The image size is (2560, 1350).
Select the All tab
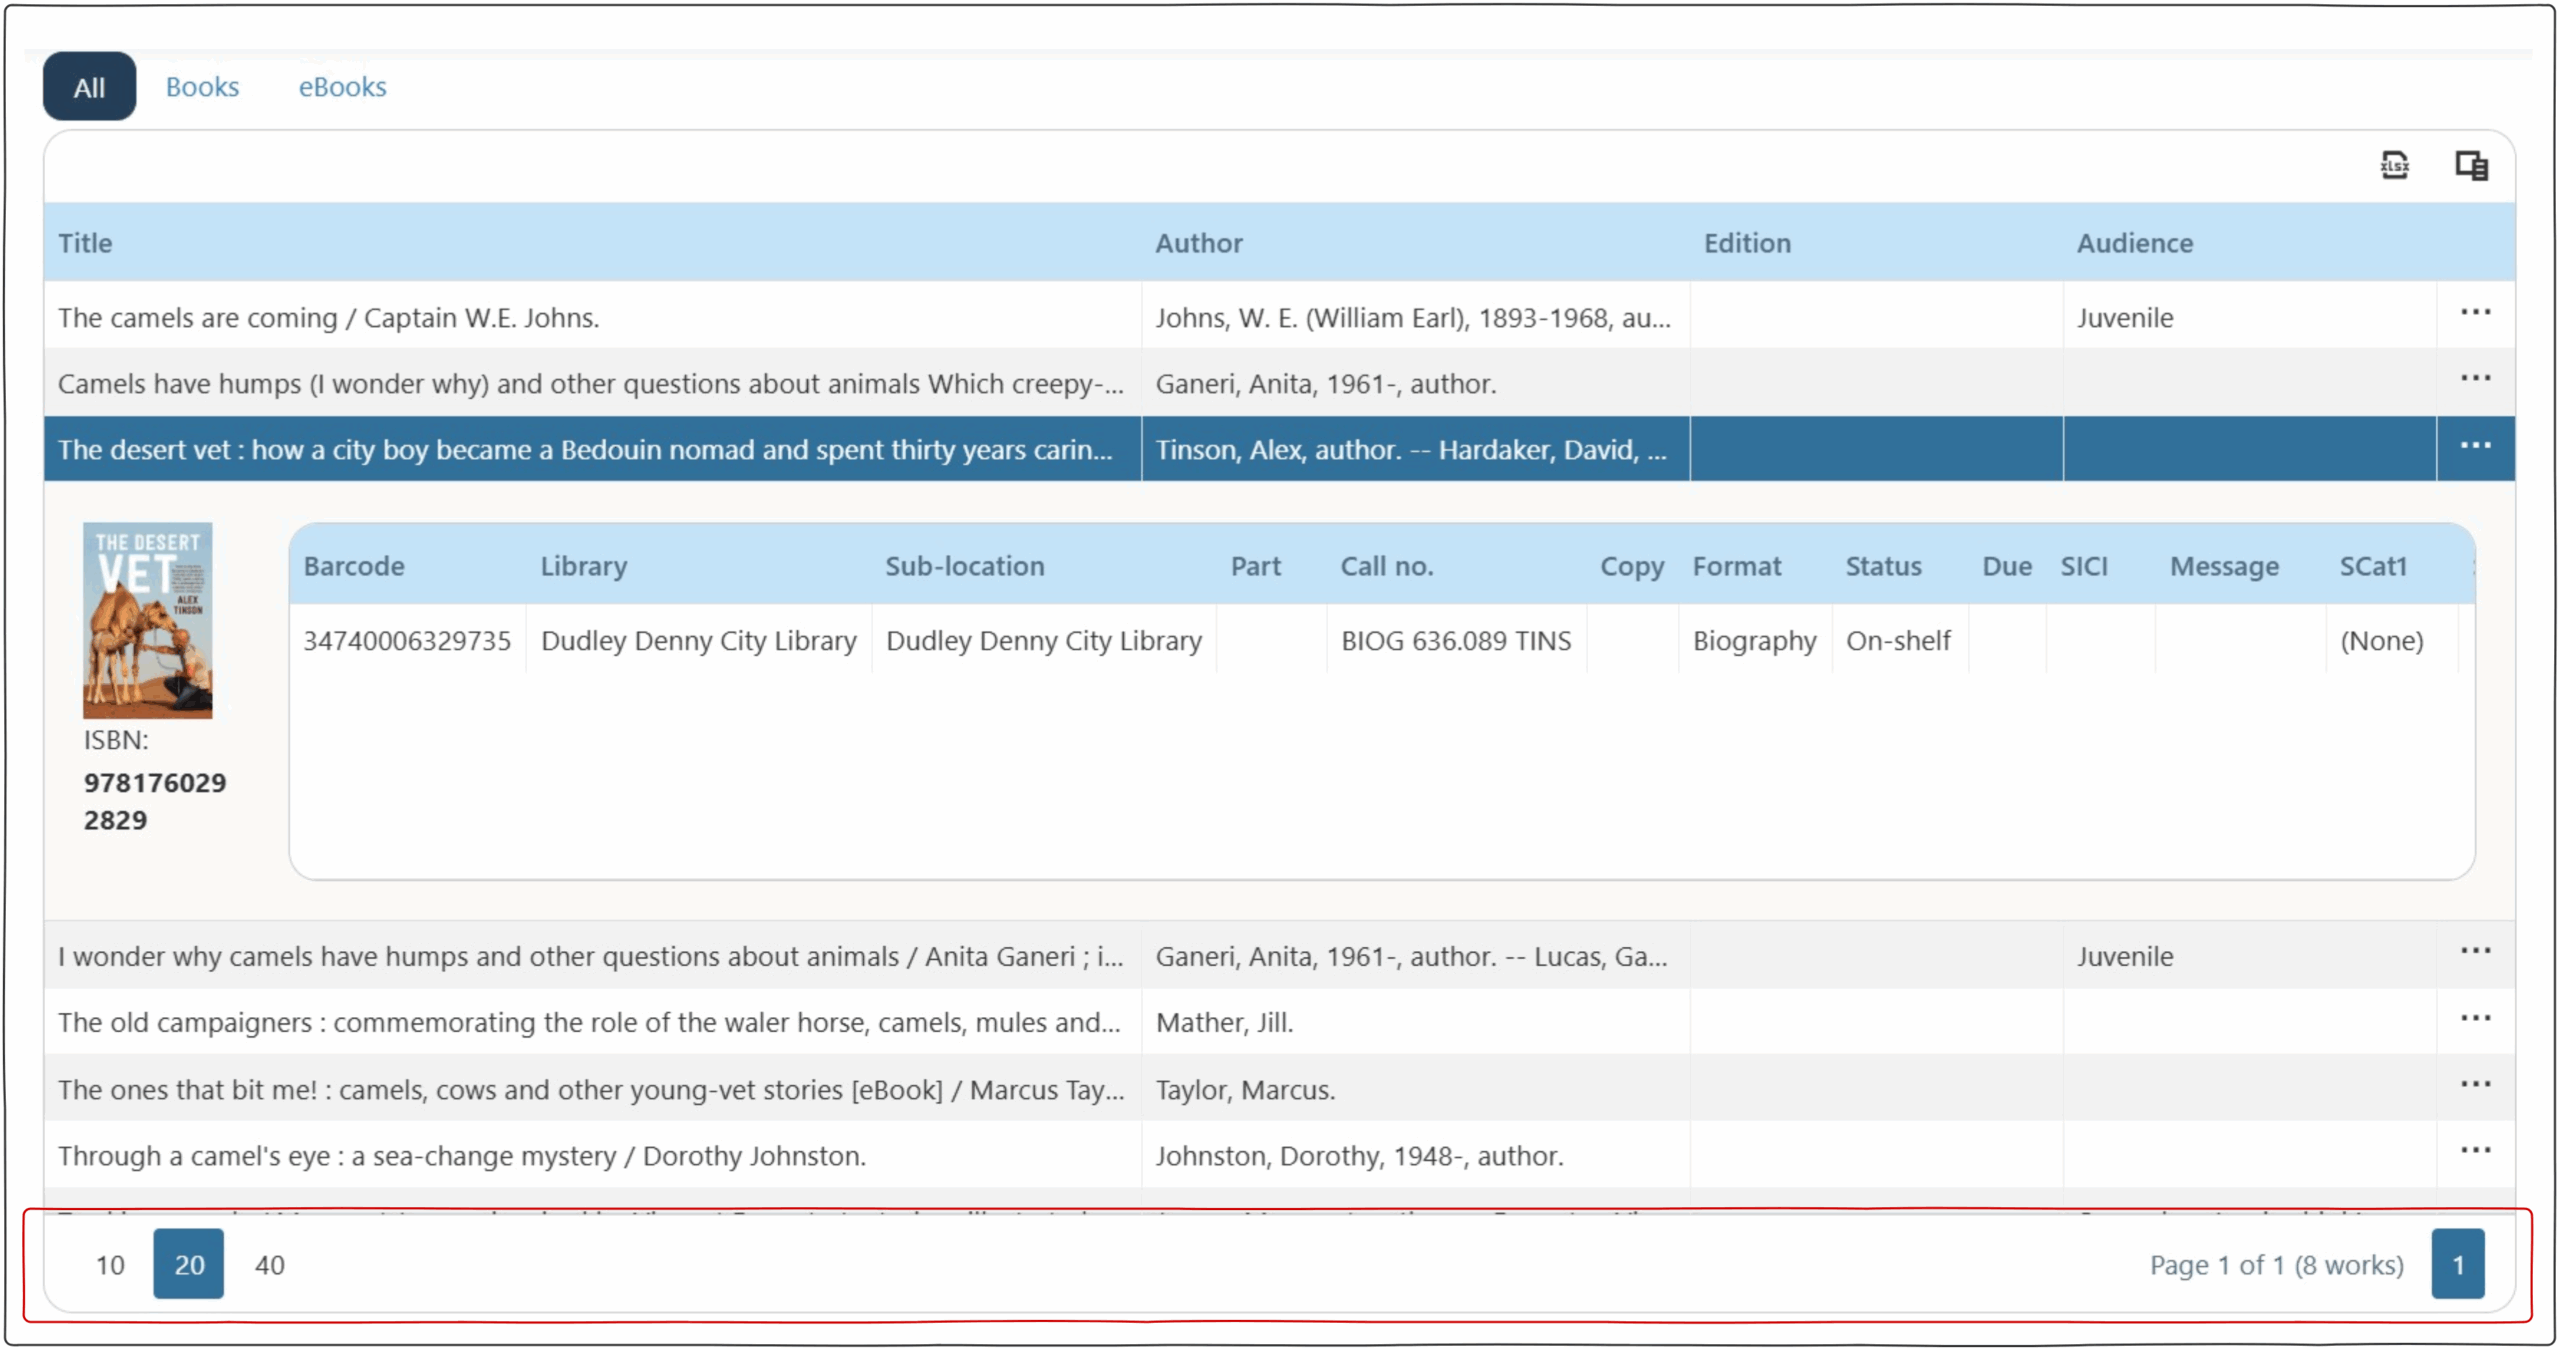89,87
